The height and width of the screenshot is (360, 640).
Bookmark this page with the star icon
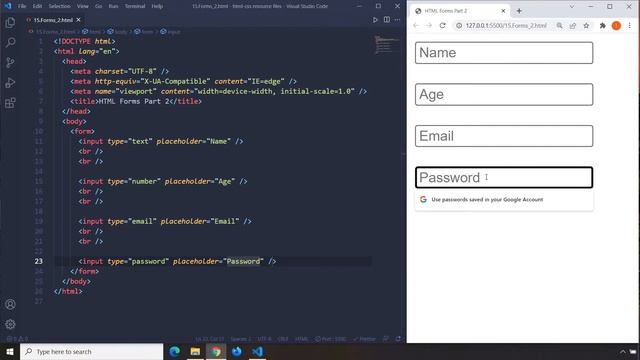click(x=586, y=25)
